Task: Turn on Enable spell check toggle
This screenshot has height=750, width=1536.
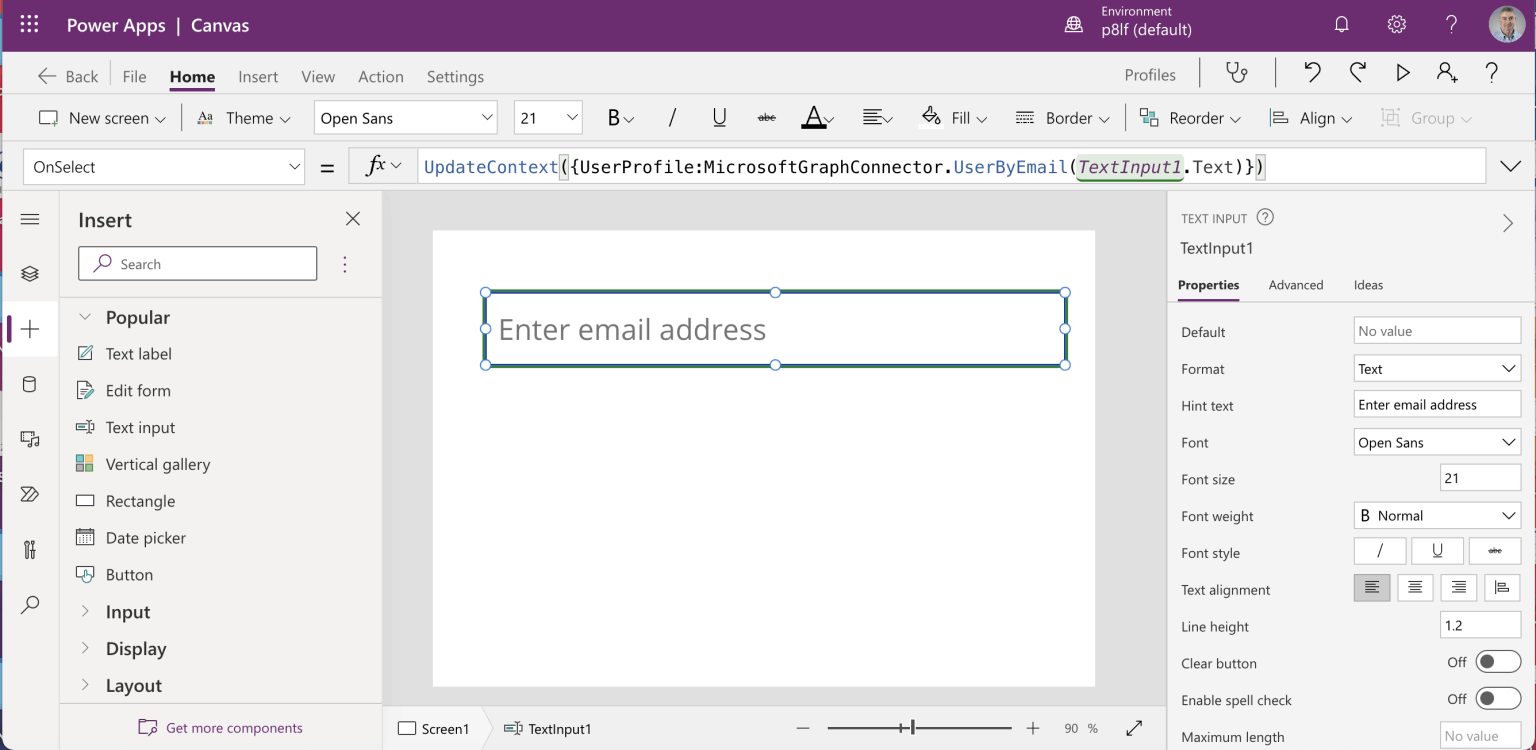Action: coord(1498,699)
